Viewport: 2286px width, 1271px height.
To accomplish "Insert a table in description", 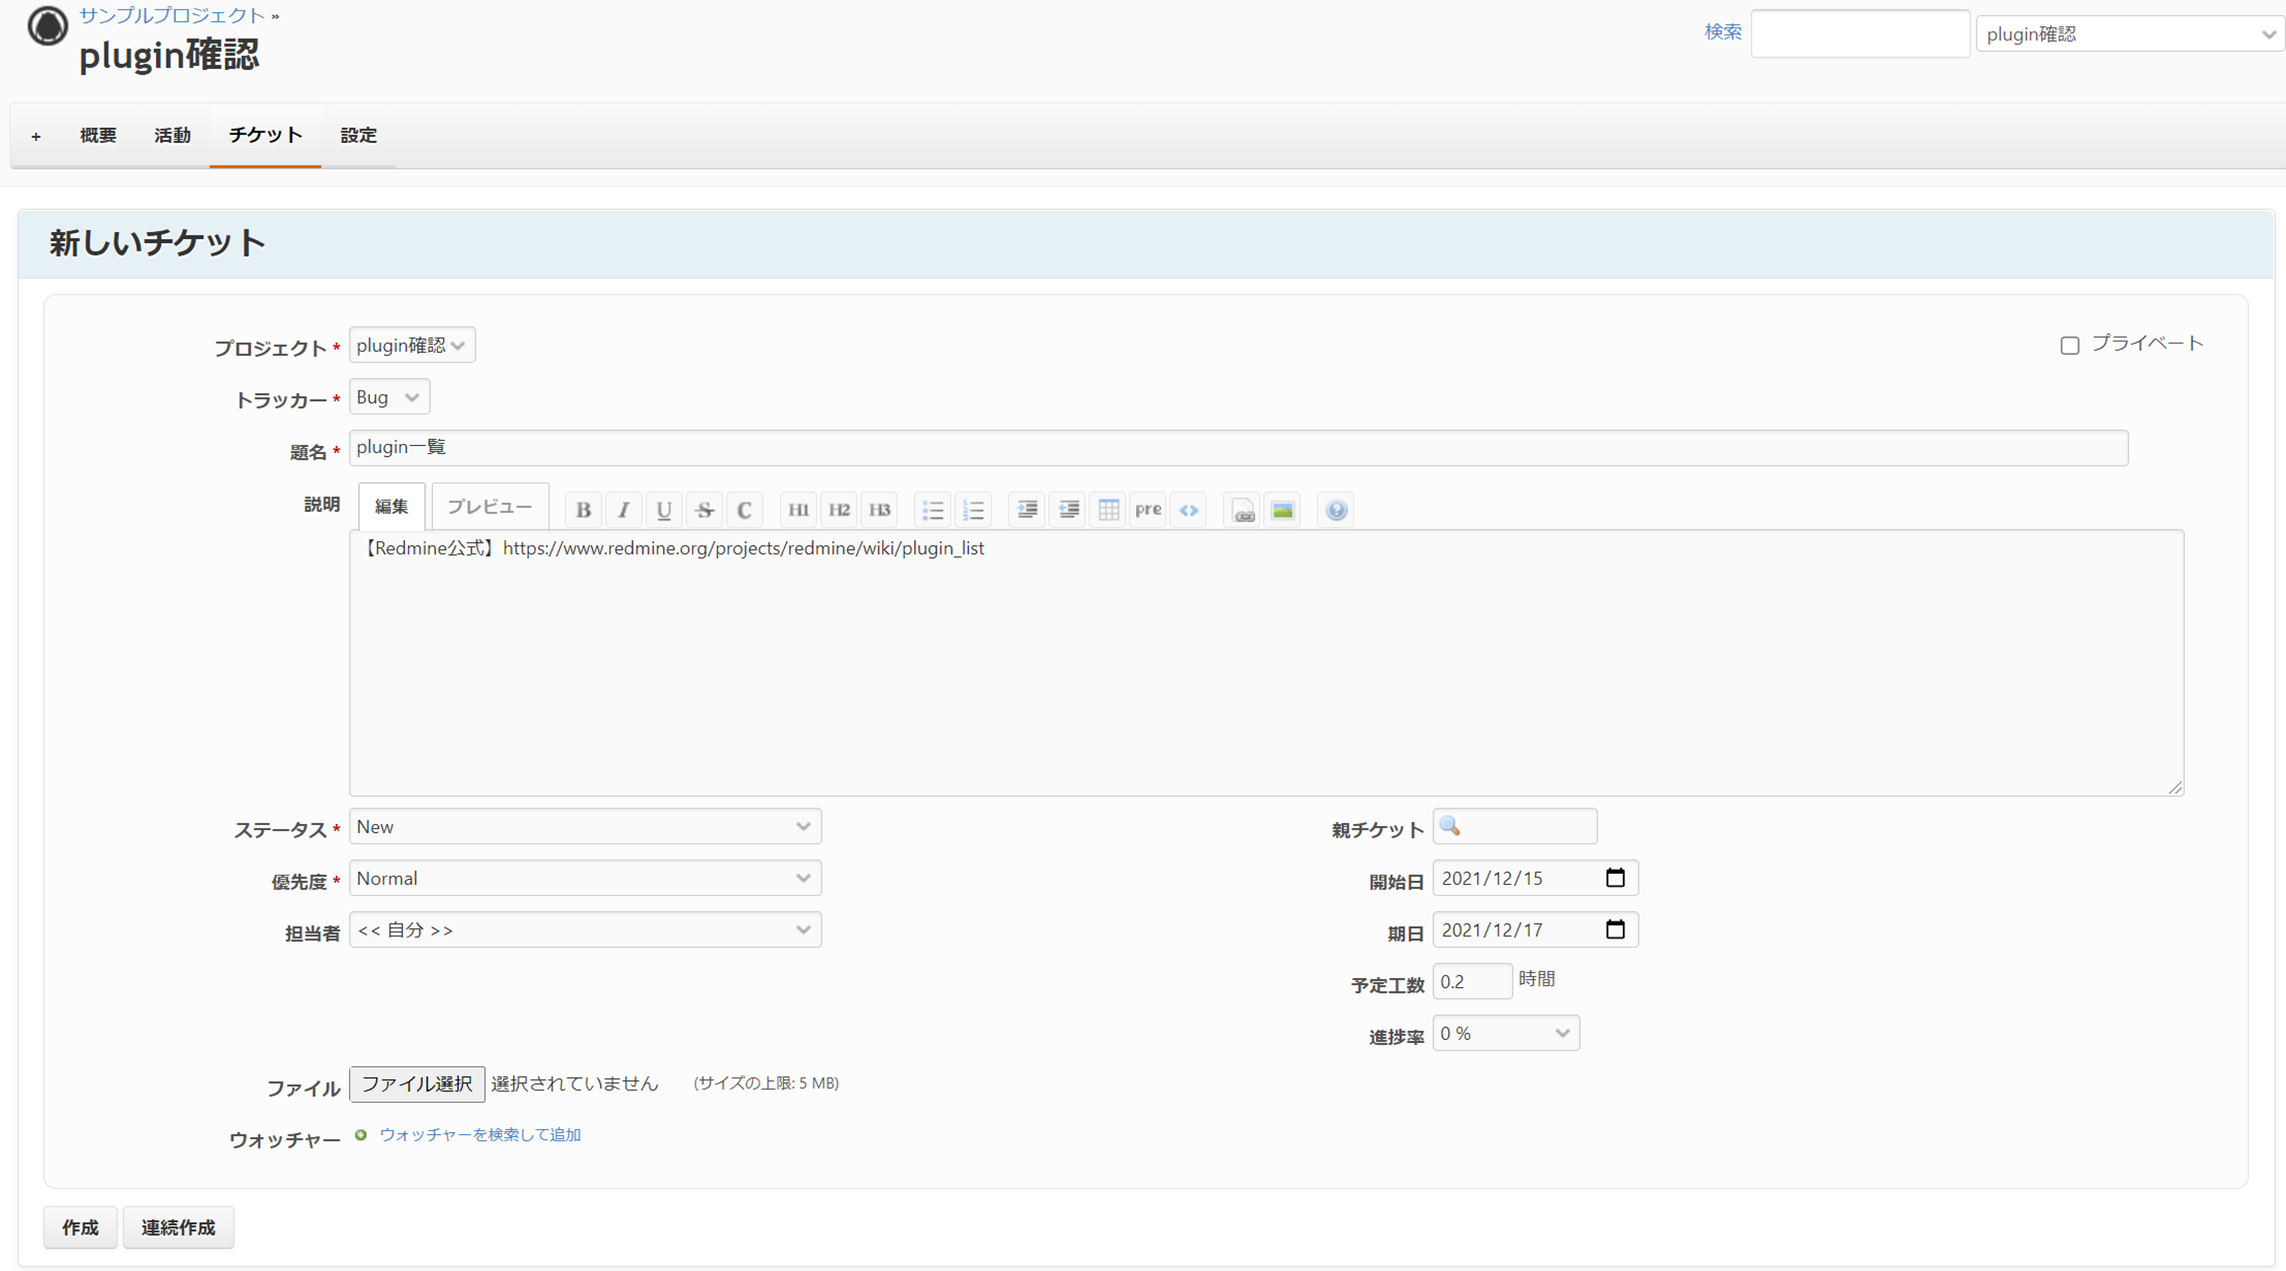I will pos(1108,510).
